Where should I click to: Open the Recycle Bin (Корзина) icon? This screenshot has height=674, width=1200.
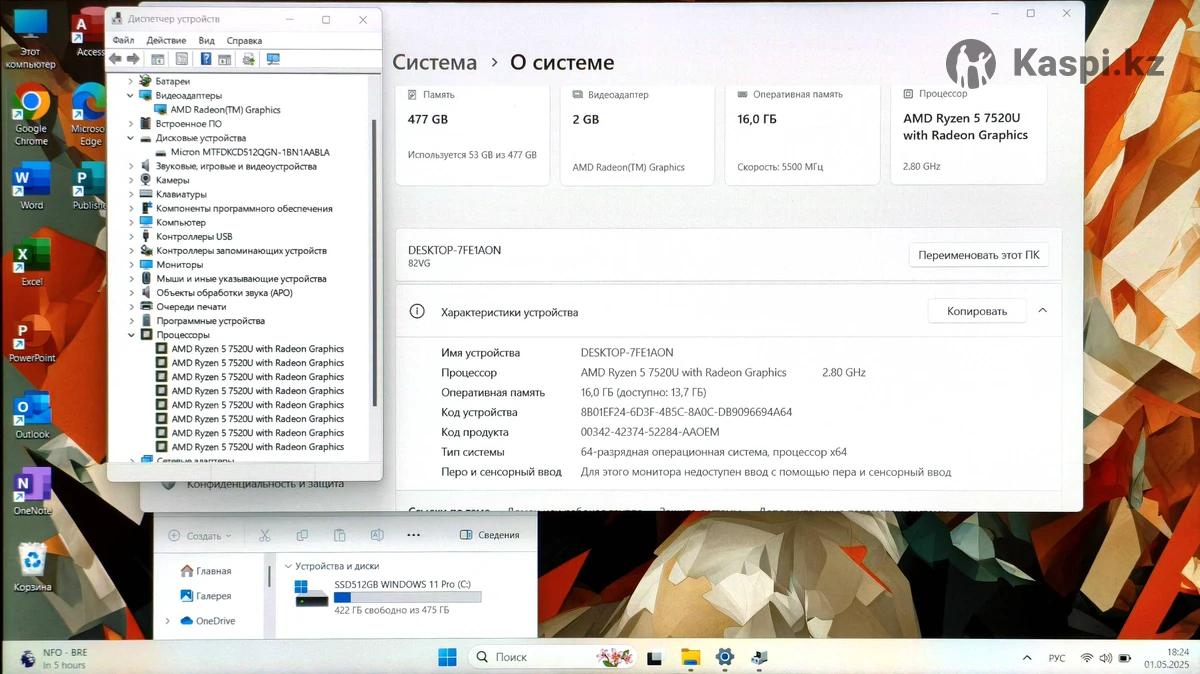32,568
